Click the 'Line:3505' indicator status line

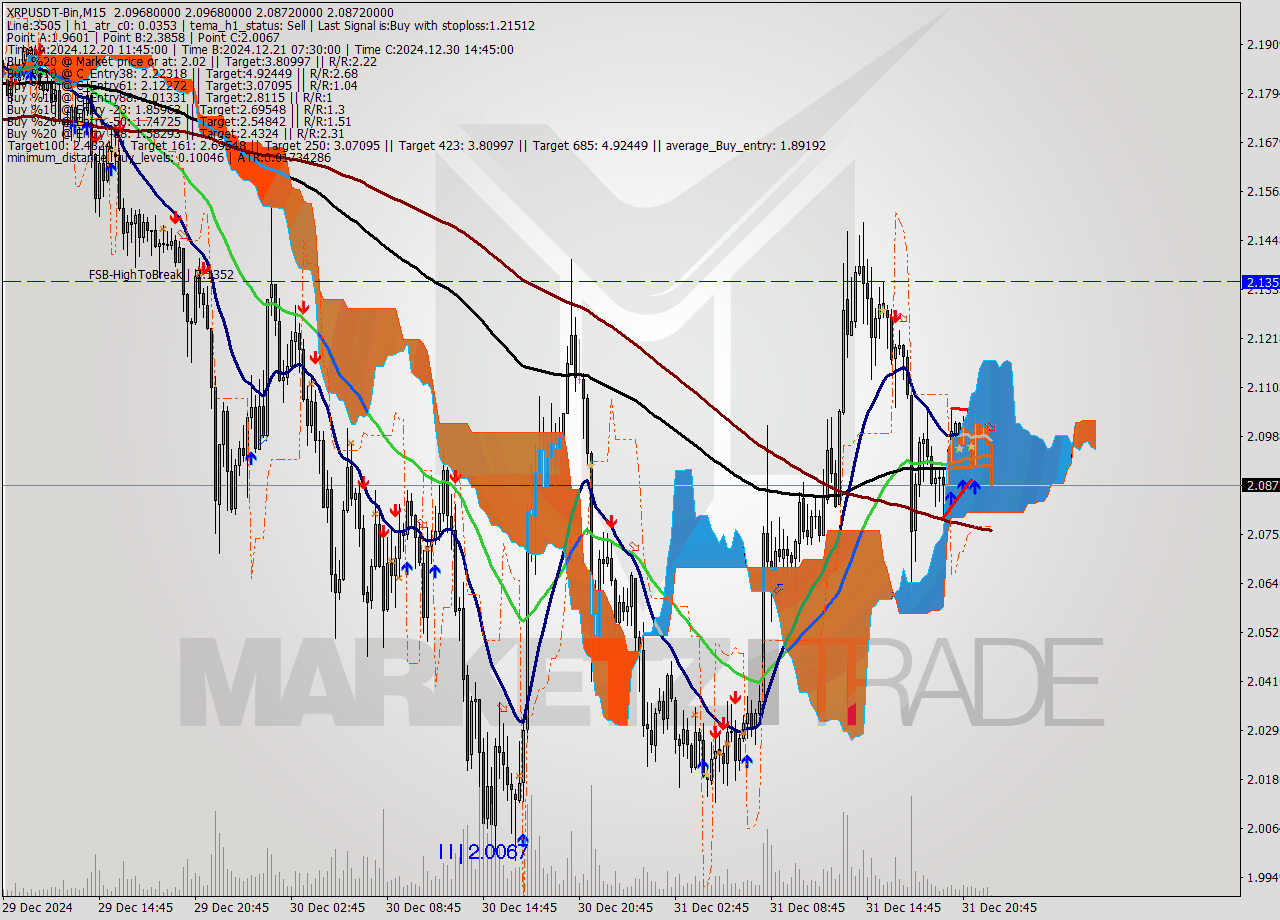tap(270, 26)
